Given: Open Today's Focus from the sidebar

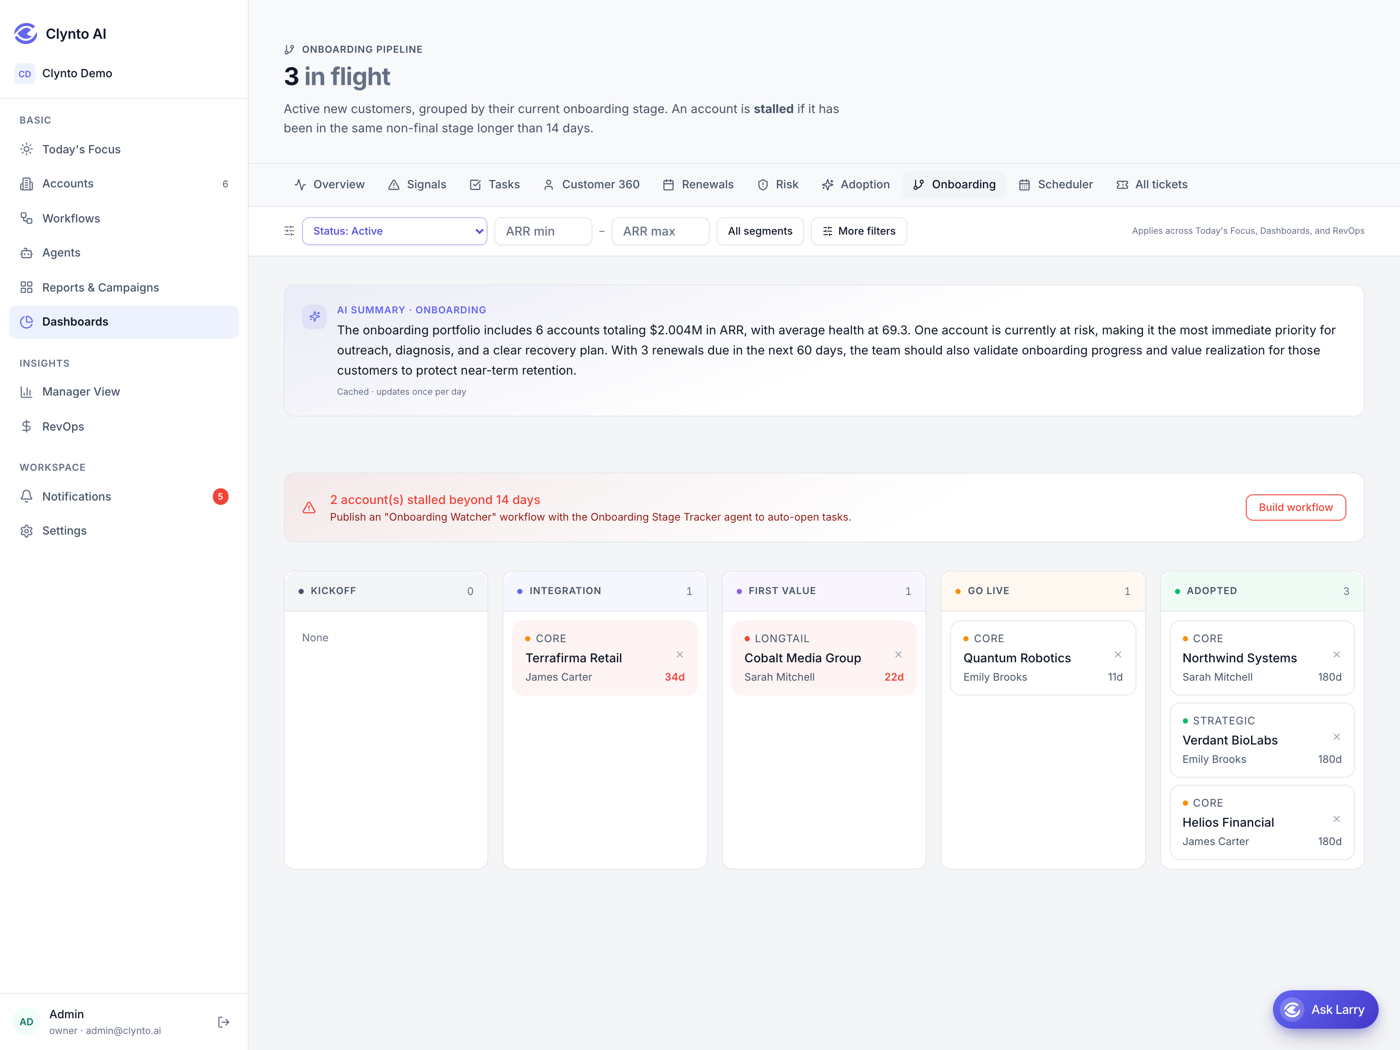Looking at the screenshot, I should [x=124, y=149].
